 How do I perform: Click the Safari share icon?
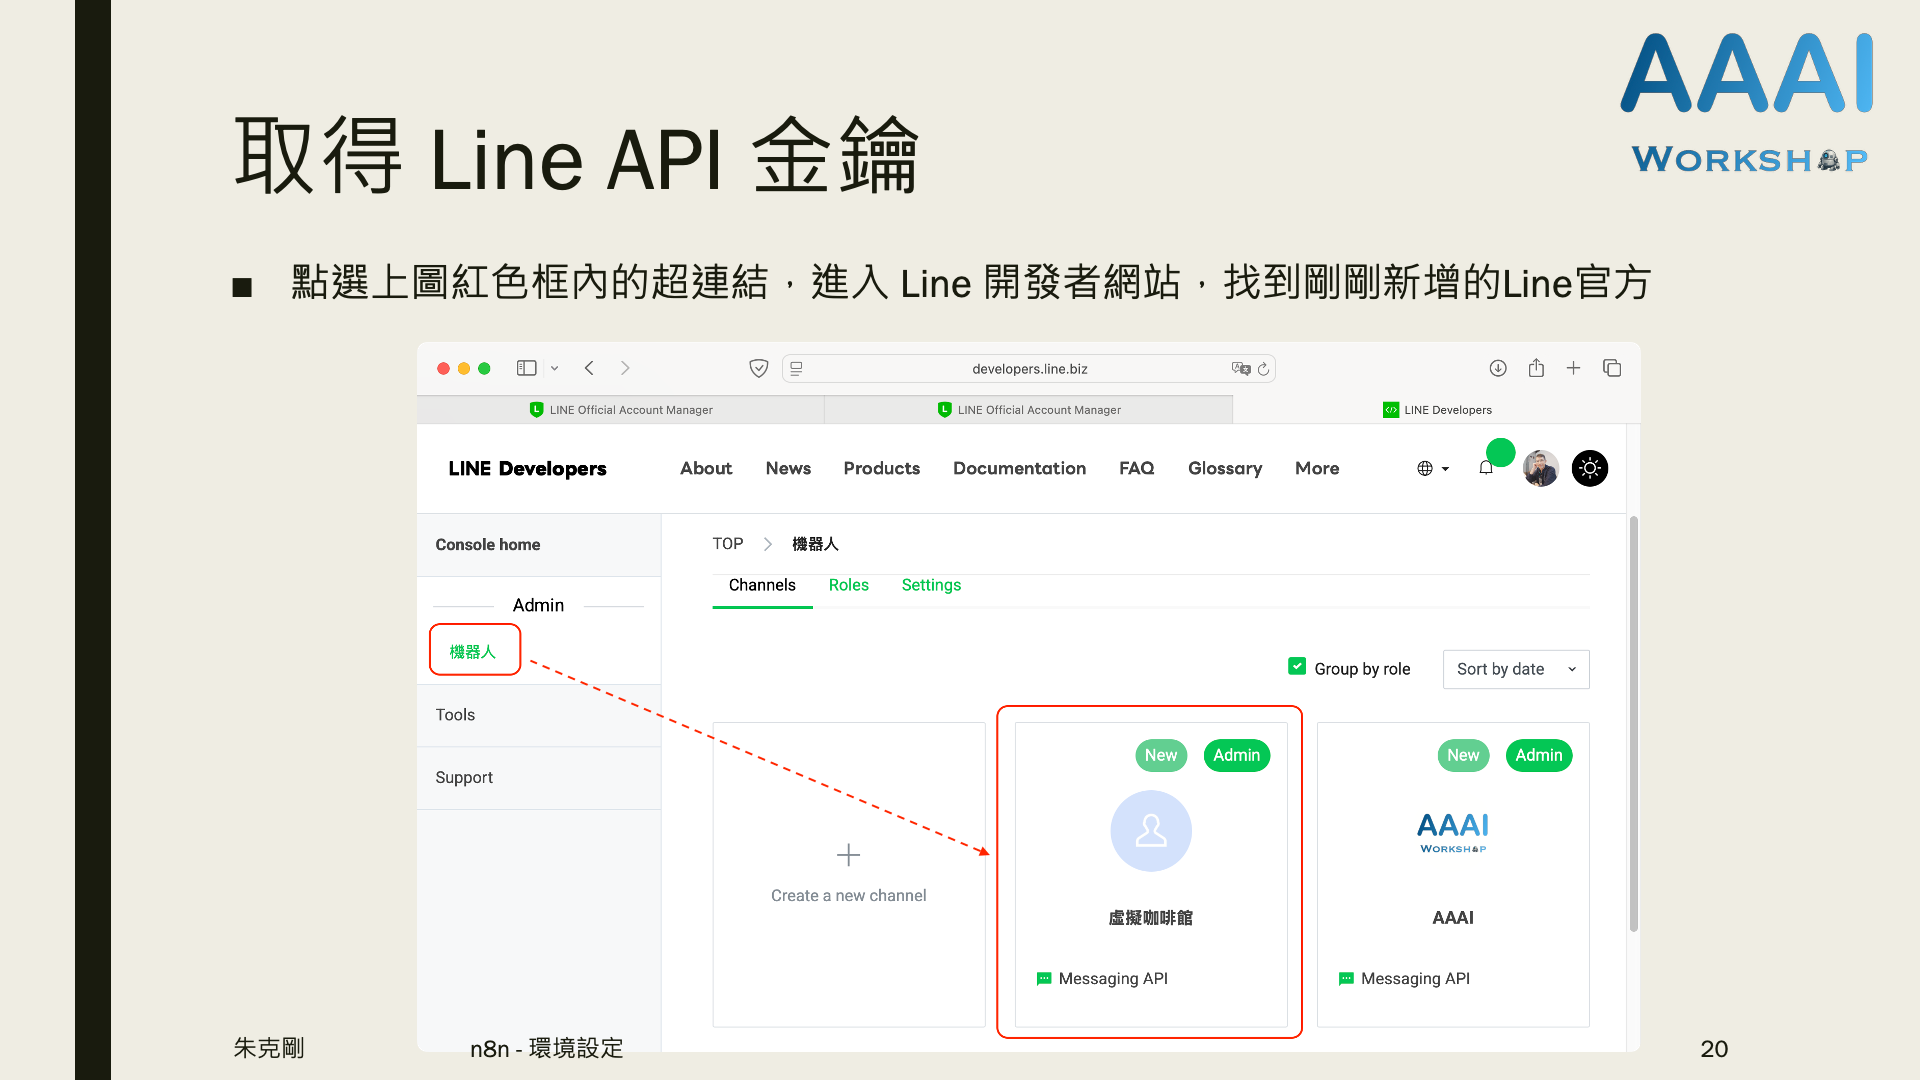pos(1536,368)
